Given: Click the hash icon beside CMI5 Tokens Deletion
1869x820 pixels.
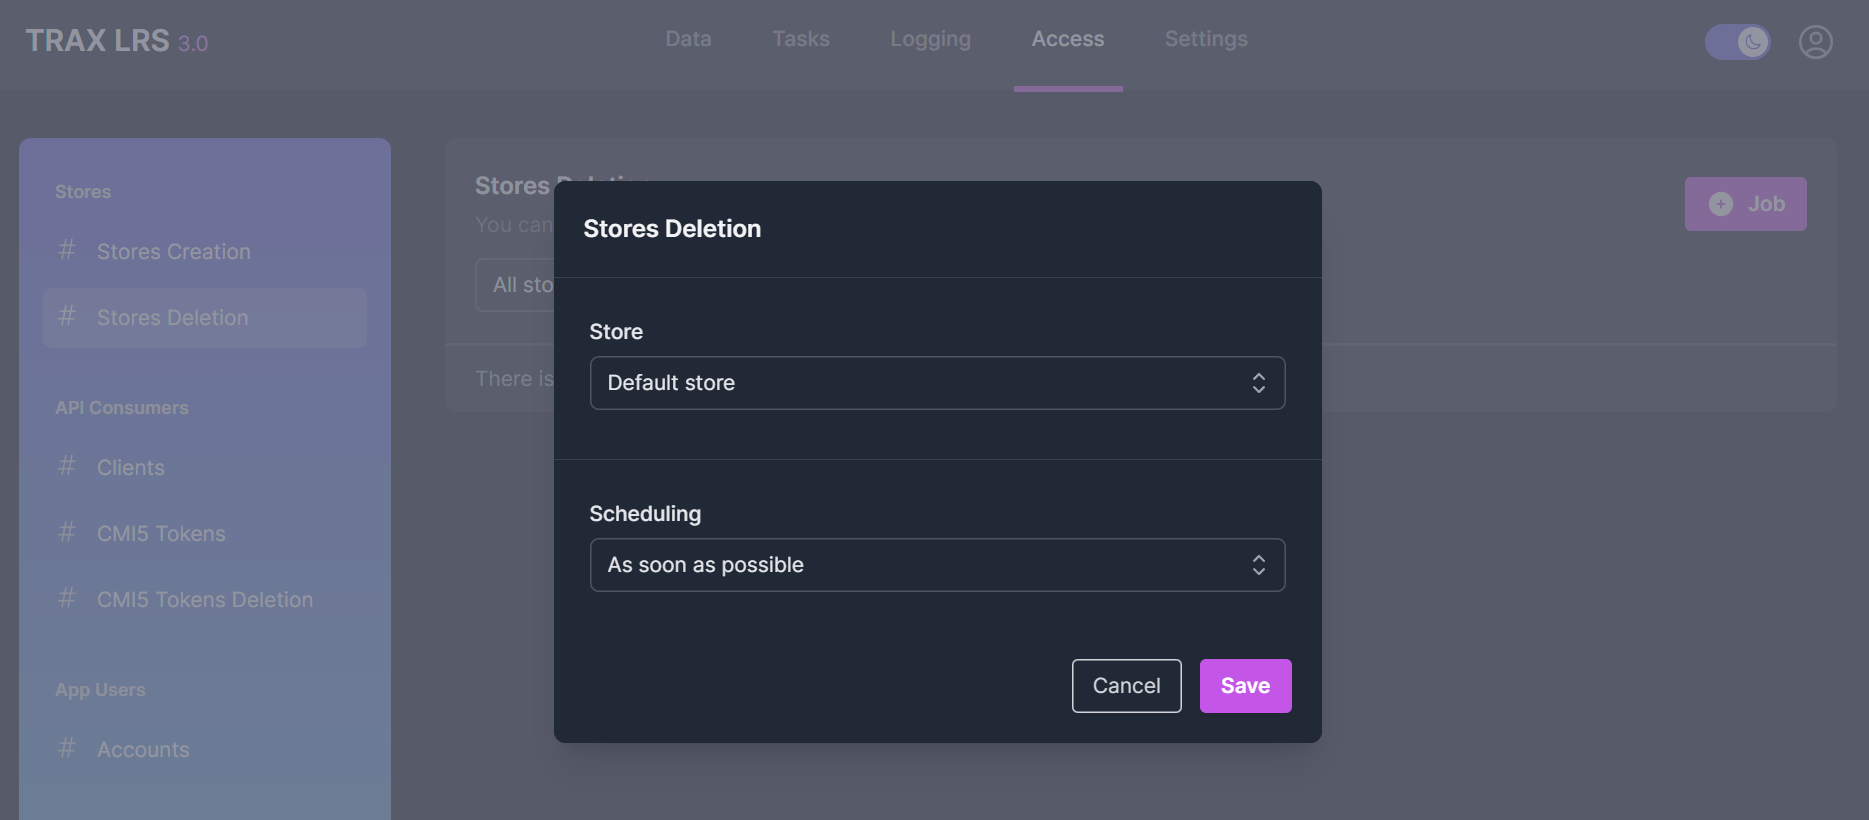Looking at the screenshot, I should pyautogui.click(x=67, y=598).
